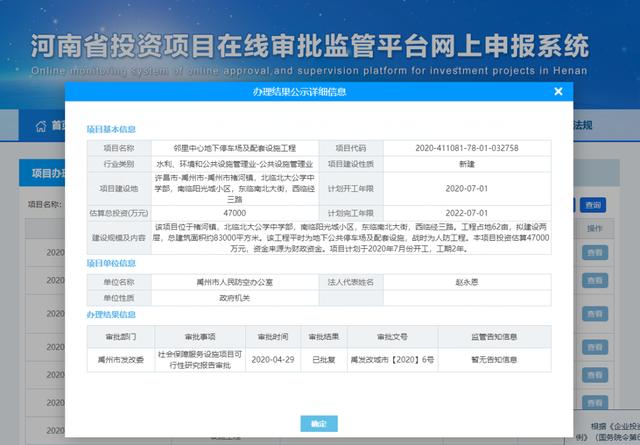The width and height of the screenshot is (640, 445).
Task: Select 暂无告知信息 supervision notice cell
Action: (494, 360)
